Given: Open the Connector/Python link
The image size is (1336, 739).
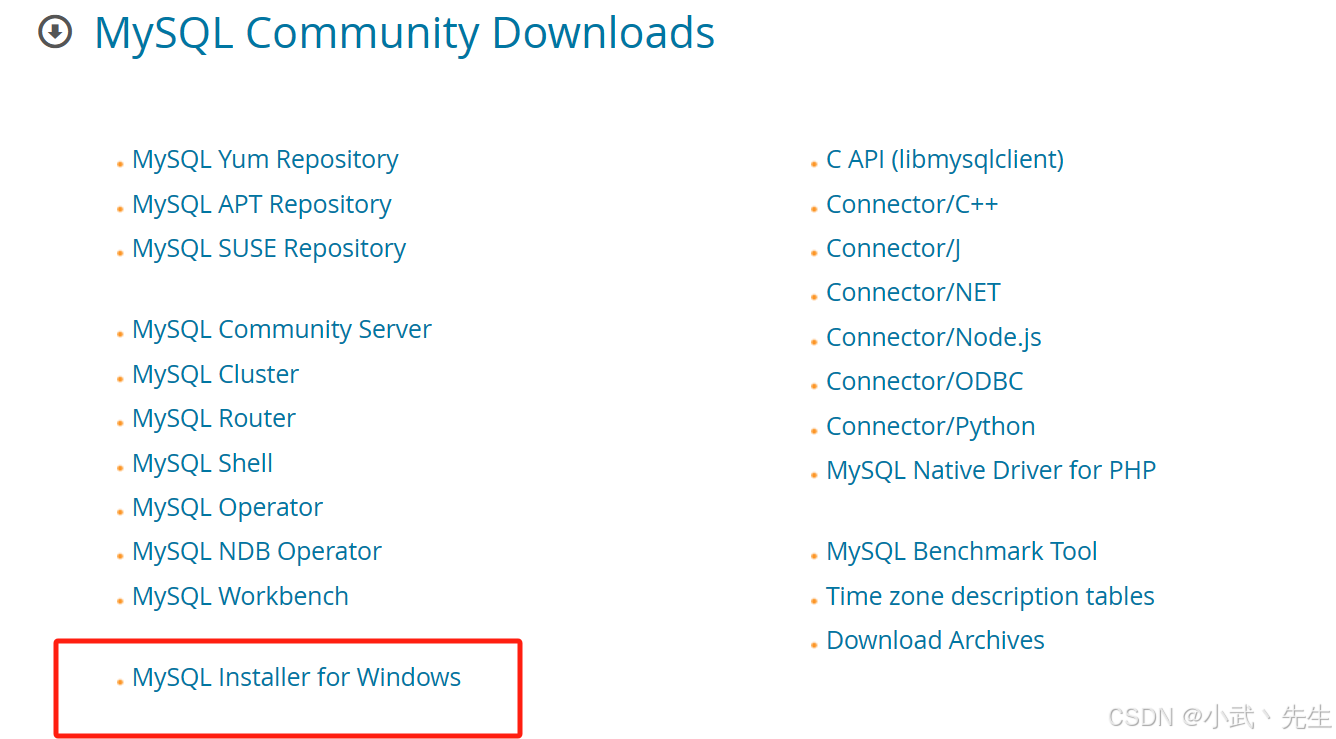Looking at the screenshot, I should tap(931, 426).
